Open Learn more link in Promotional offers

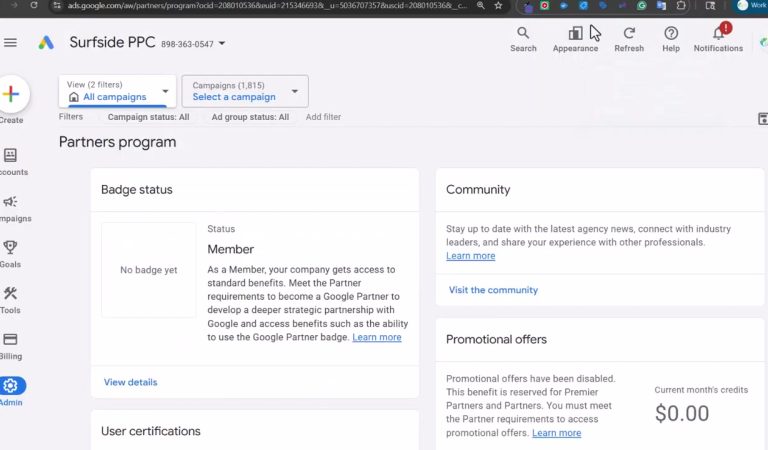(x=556, y=433)
